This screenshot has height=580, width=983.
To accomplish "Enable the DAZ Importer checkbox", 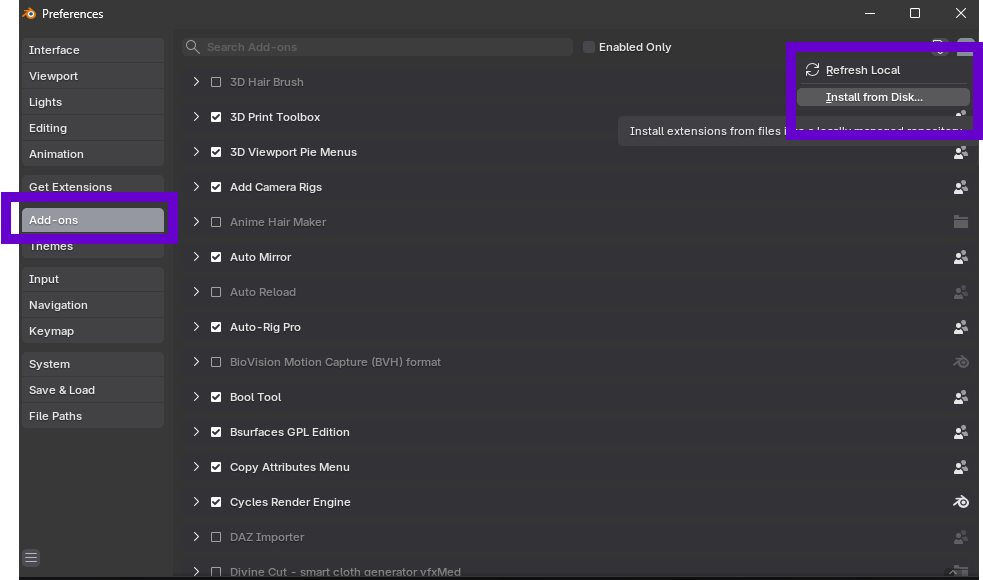I will coord(216,537).
